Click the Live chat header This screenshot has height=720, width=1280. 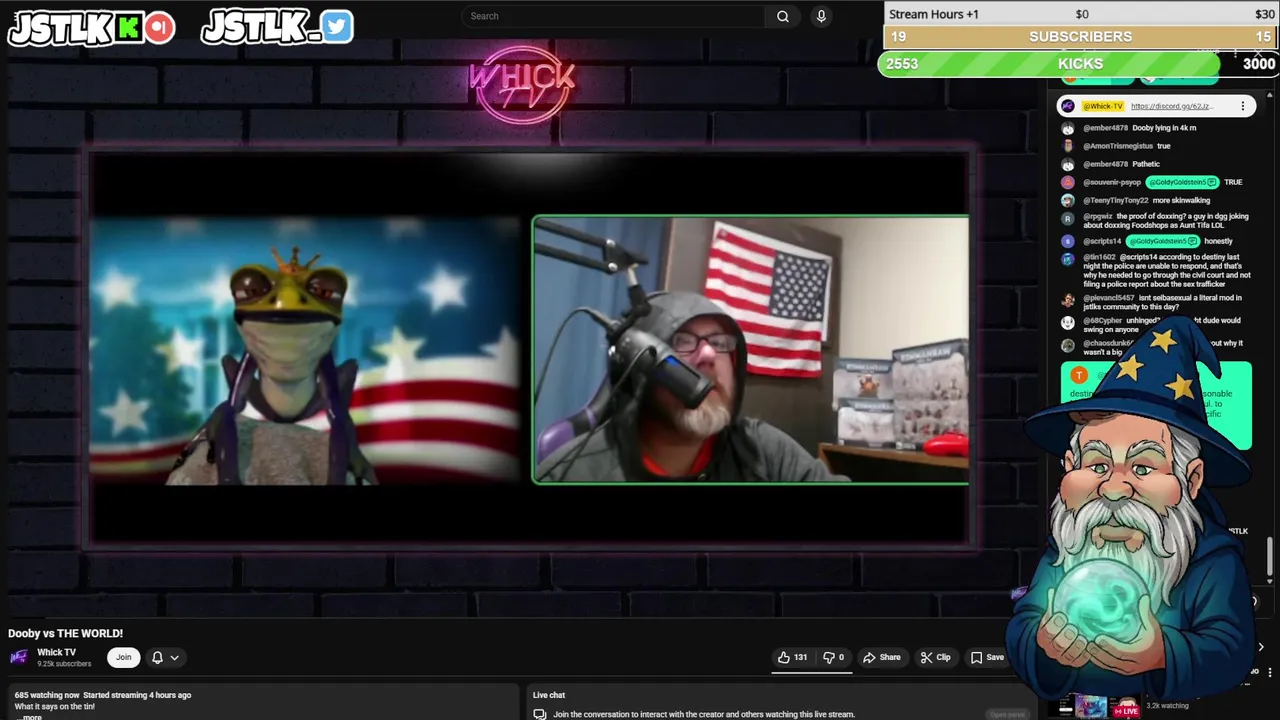[549, 695]
